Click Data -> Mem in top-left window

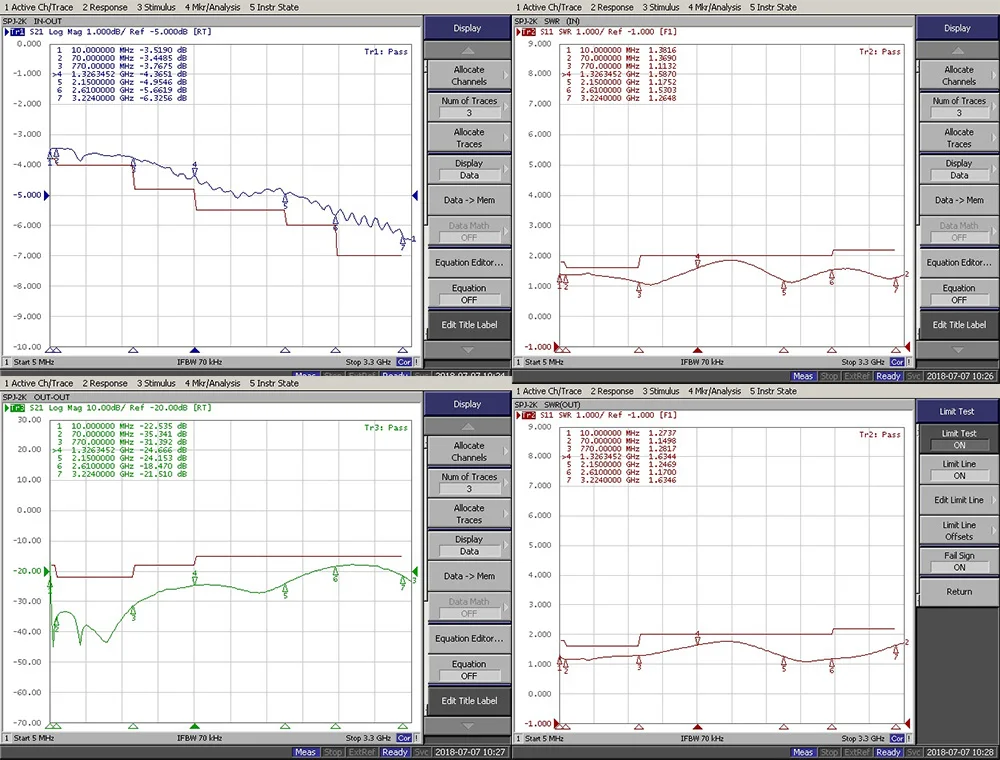(x=469, y=200)
